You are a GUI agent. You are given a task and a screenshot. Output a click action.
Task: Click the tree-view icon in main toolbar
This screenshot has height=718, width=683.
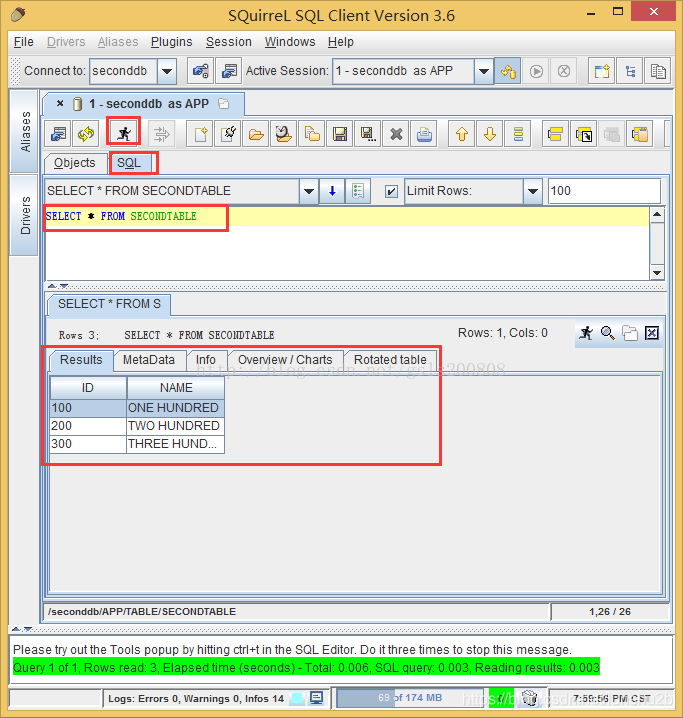click(x=629, y=71)
